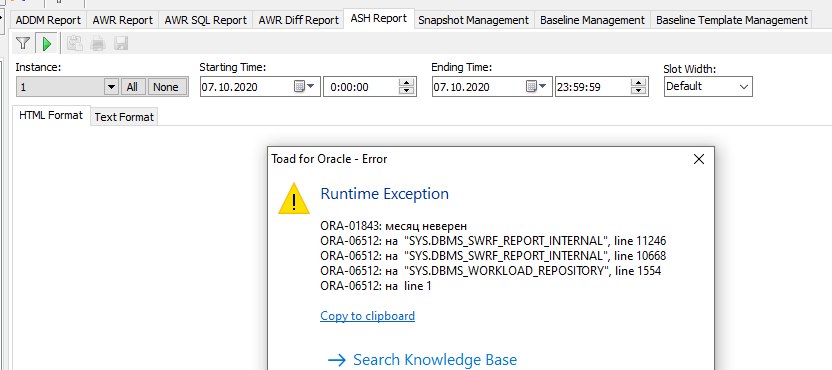The image size is (832, 370).
Task: Switch to the AWR Report tab
Action: [x=123, y=20]
